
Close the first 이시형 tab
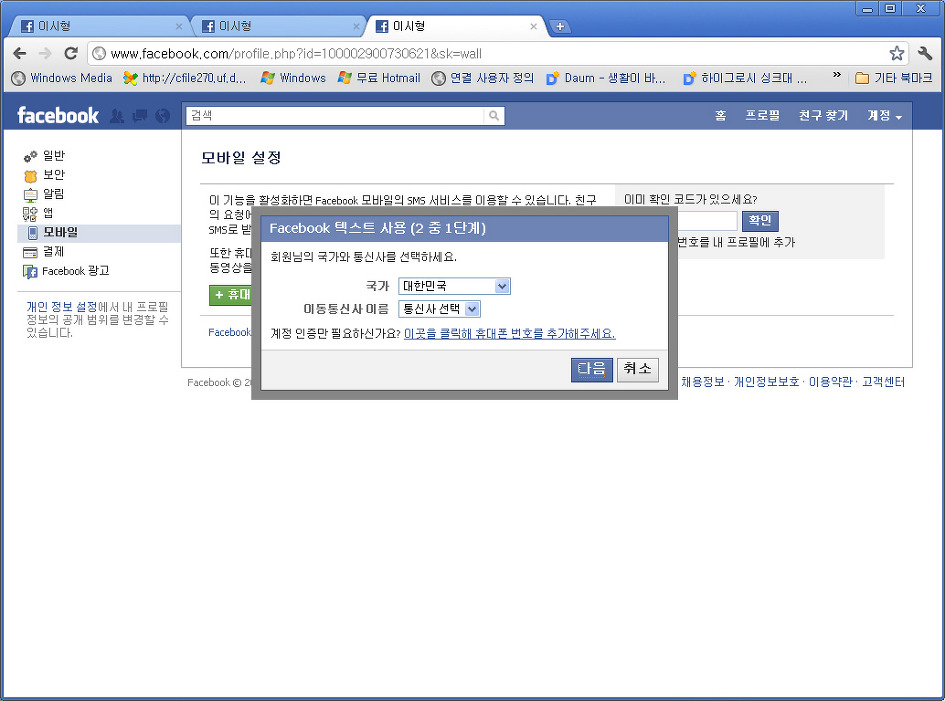point(179,27)
